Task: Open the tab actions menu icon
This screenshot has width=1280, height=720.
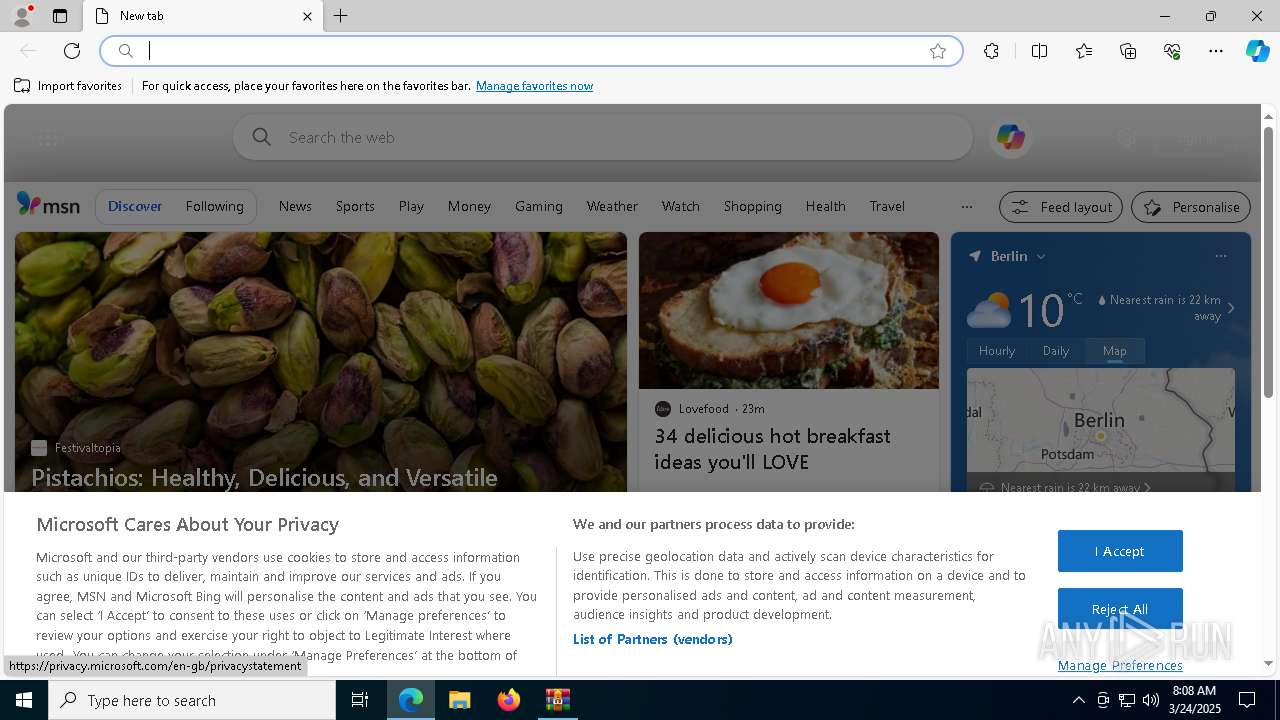Action: click(60, 16)
